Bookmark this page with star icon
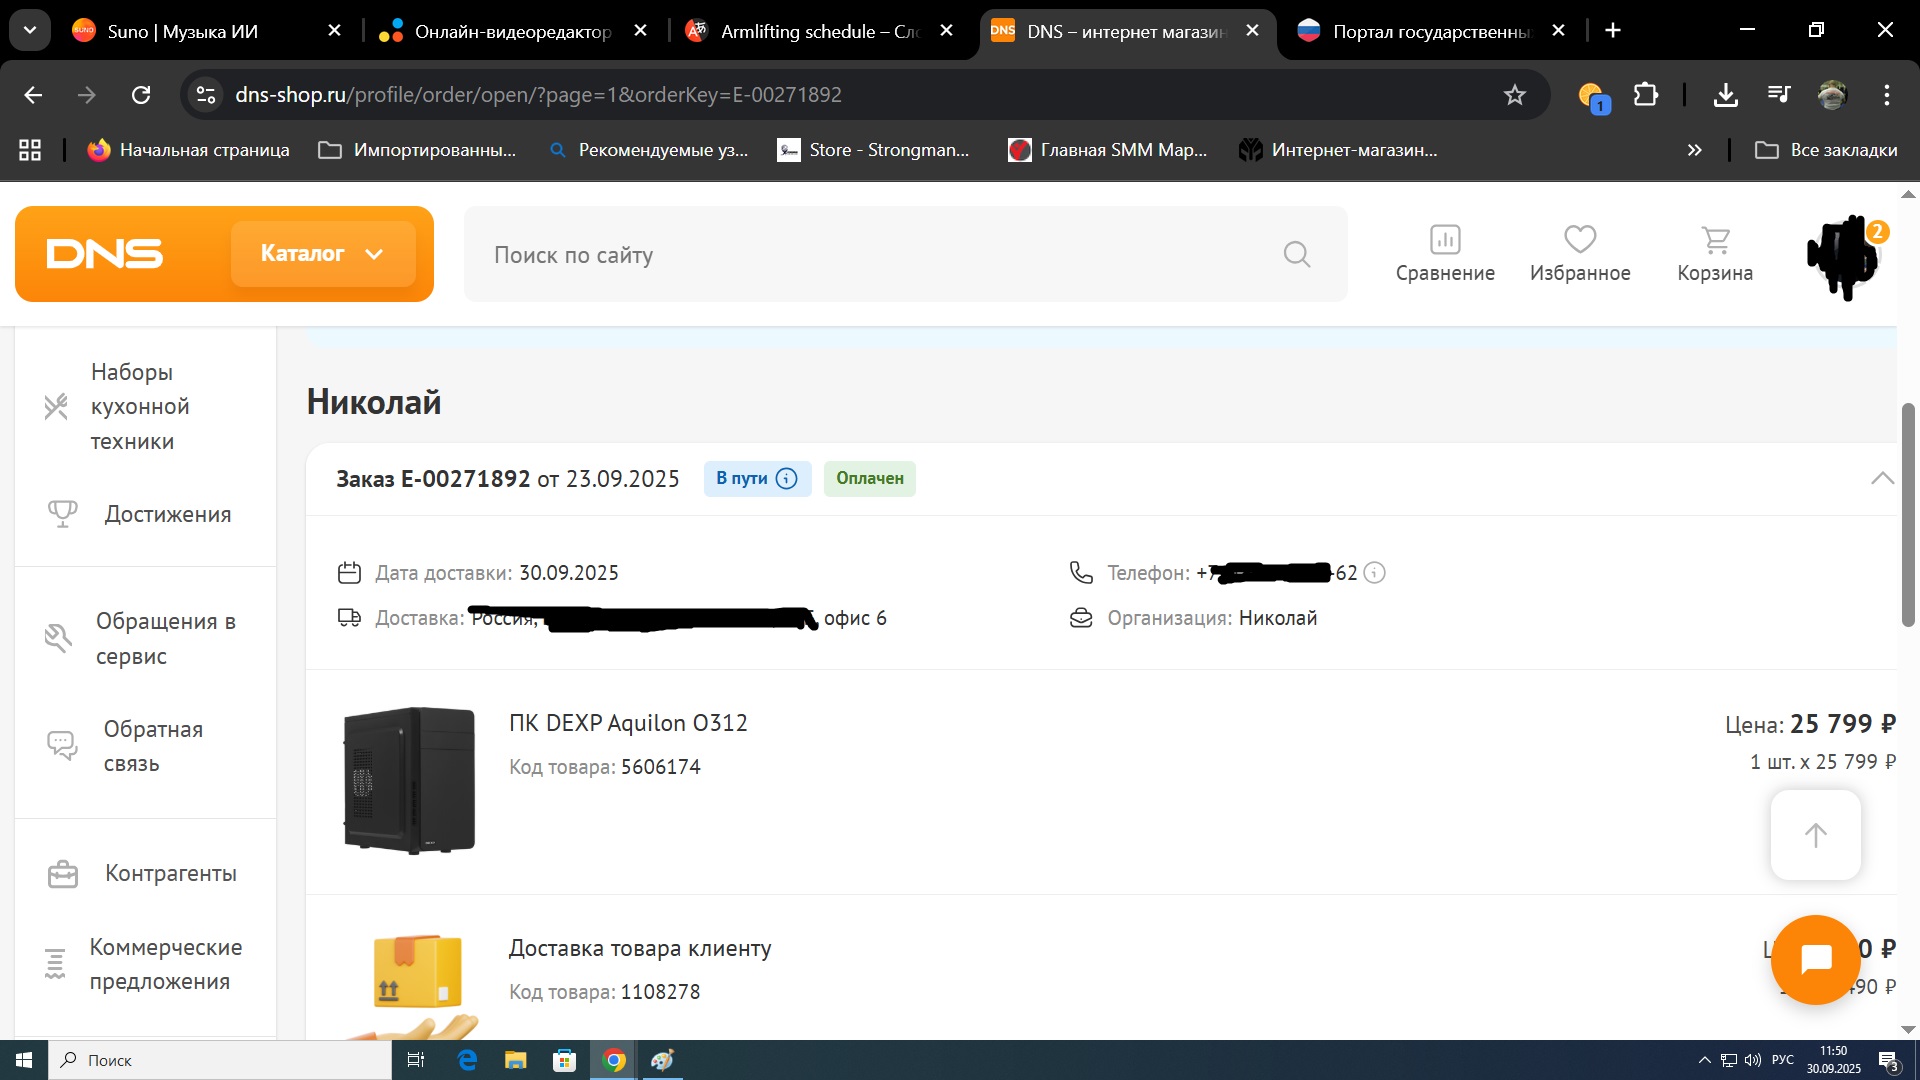This screenshot has width=1920, height=1080. 1515,95
